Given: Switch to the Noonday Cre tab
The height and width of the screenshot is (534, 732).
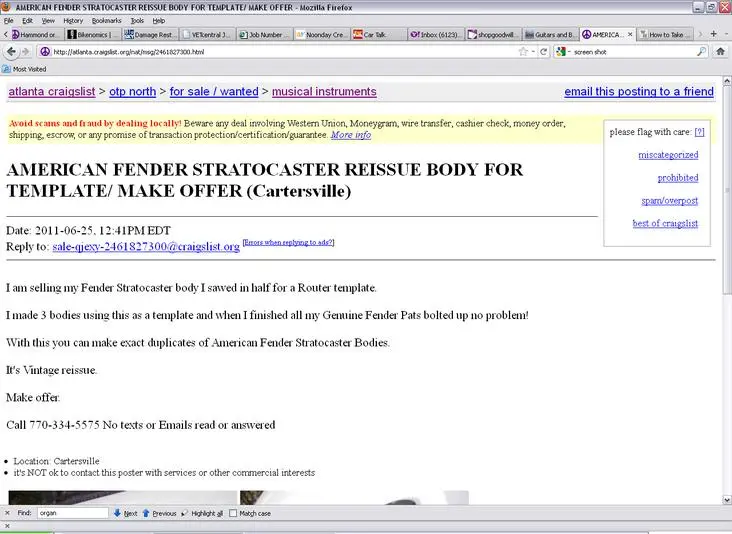Looking at the screenshot, I should pyautogui.click(x=322, y=35).
